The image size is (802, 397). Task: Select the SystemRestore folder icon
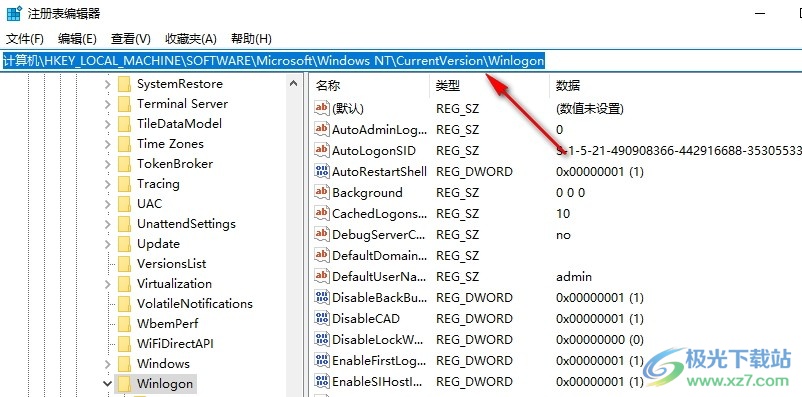[124, 84]
